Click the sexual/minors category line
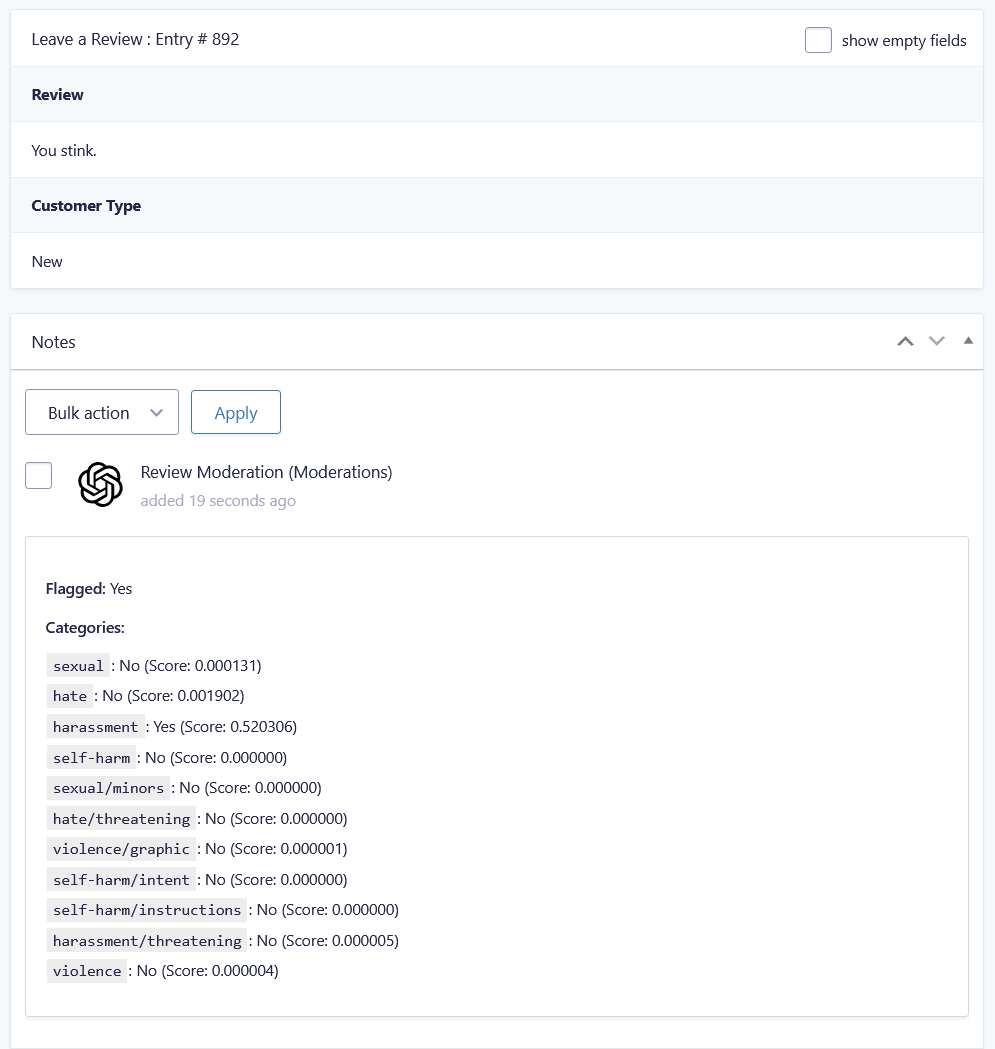This screenshot has width=995, height=1049. (x=184, y=787)
